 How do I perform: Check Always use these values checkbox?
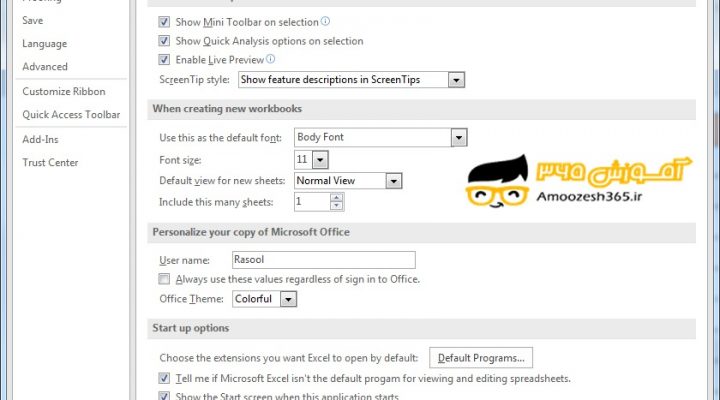point(164,279)
